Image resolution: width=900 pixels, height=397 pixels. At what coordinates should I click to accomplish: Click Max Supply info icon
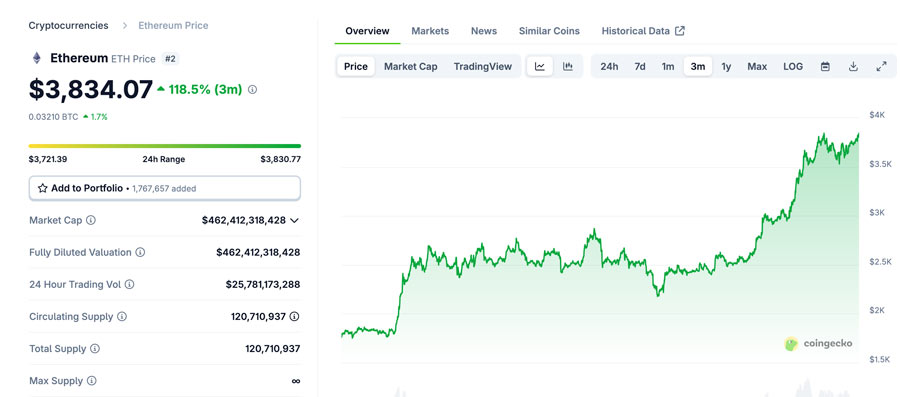click(x=92, y=381)
